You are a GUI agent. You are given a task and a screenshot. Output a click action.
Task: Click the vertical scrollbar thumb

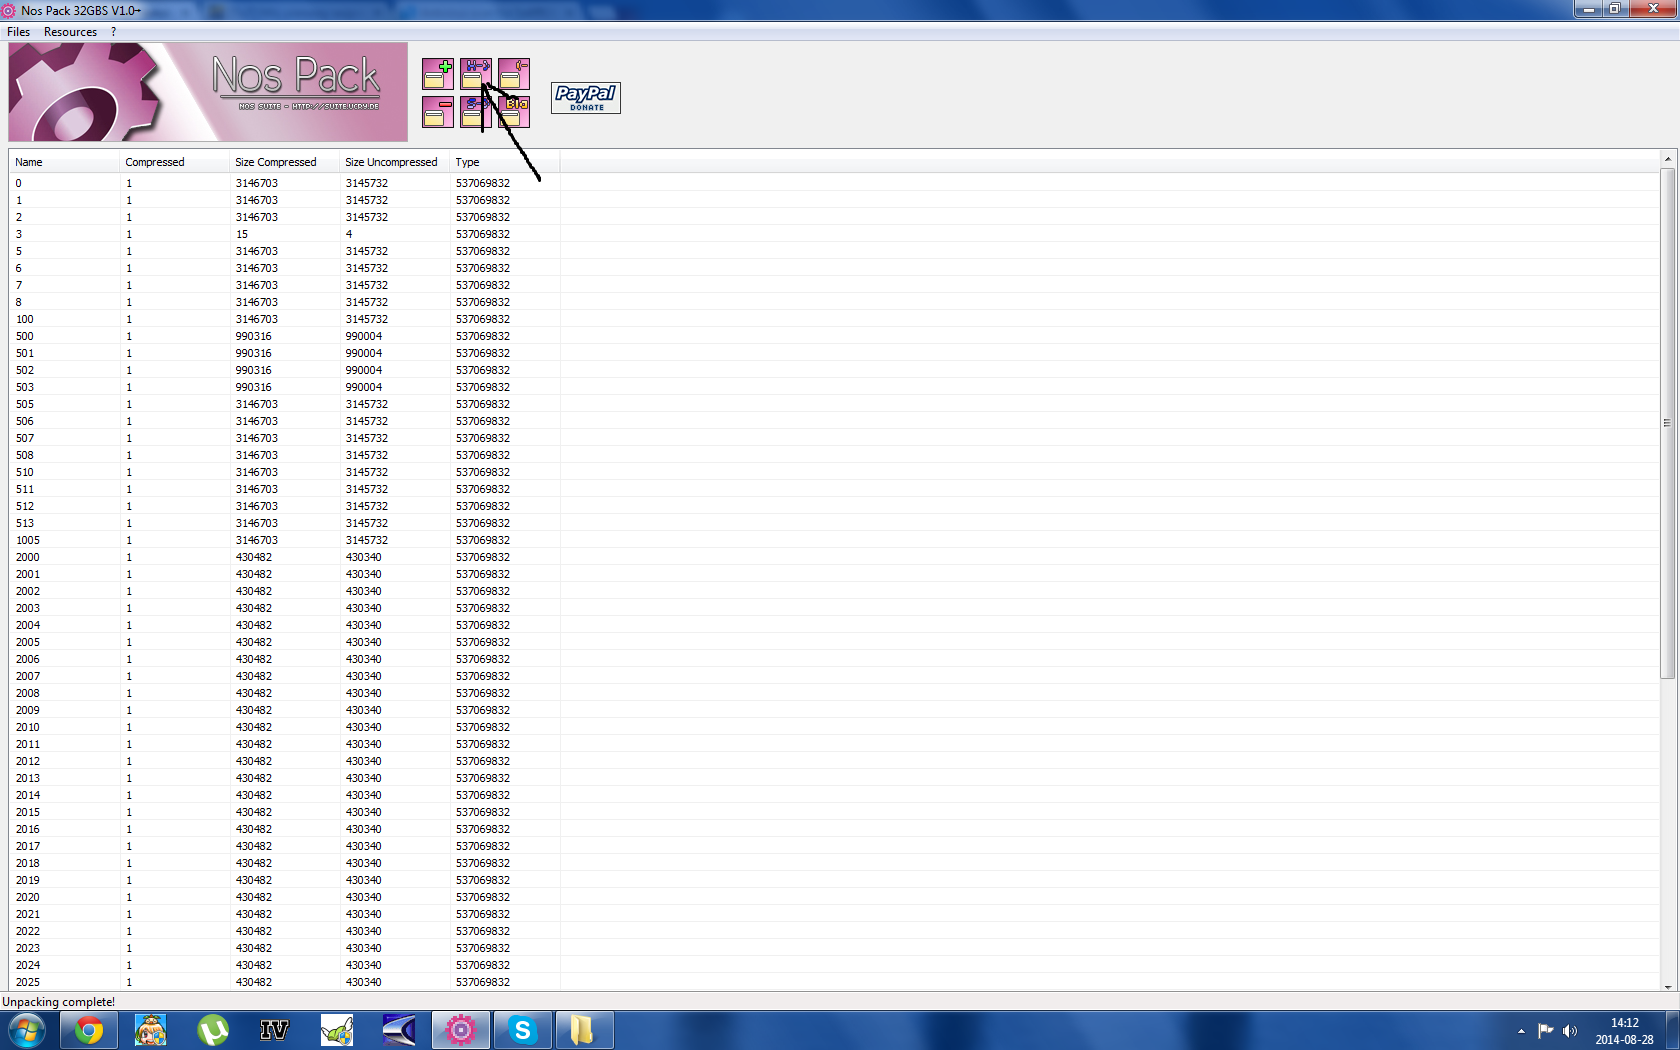[x=1667, y=423]
